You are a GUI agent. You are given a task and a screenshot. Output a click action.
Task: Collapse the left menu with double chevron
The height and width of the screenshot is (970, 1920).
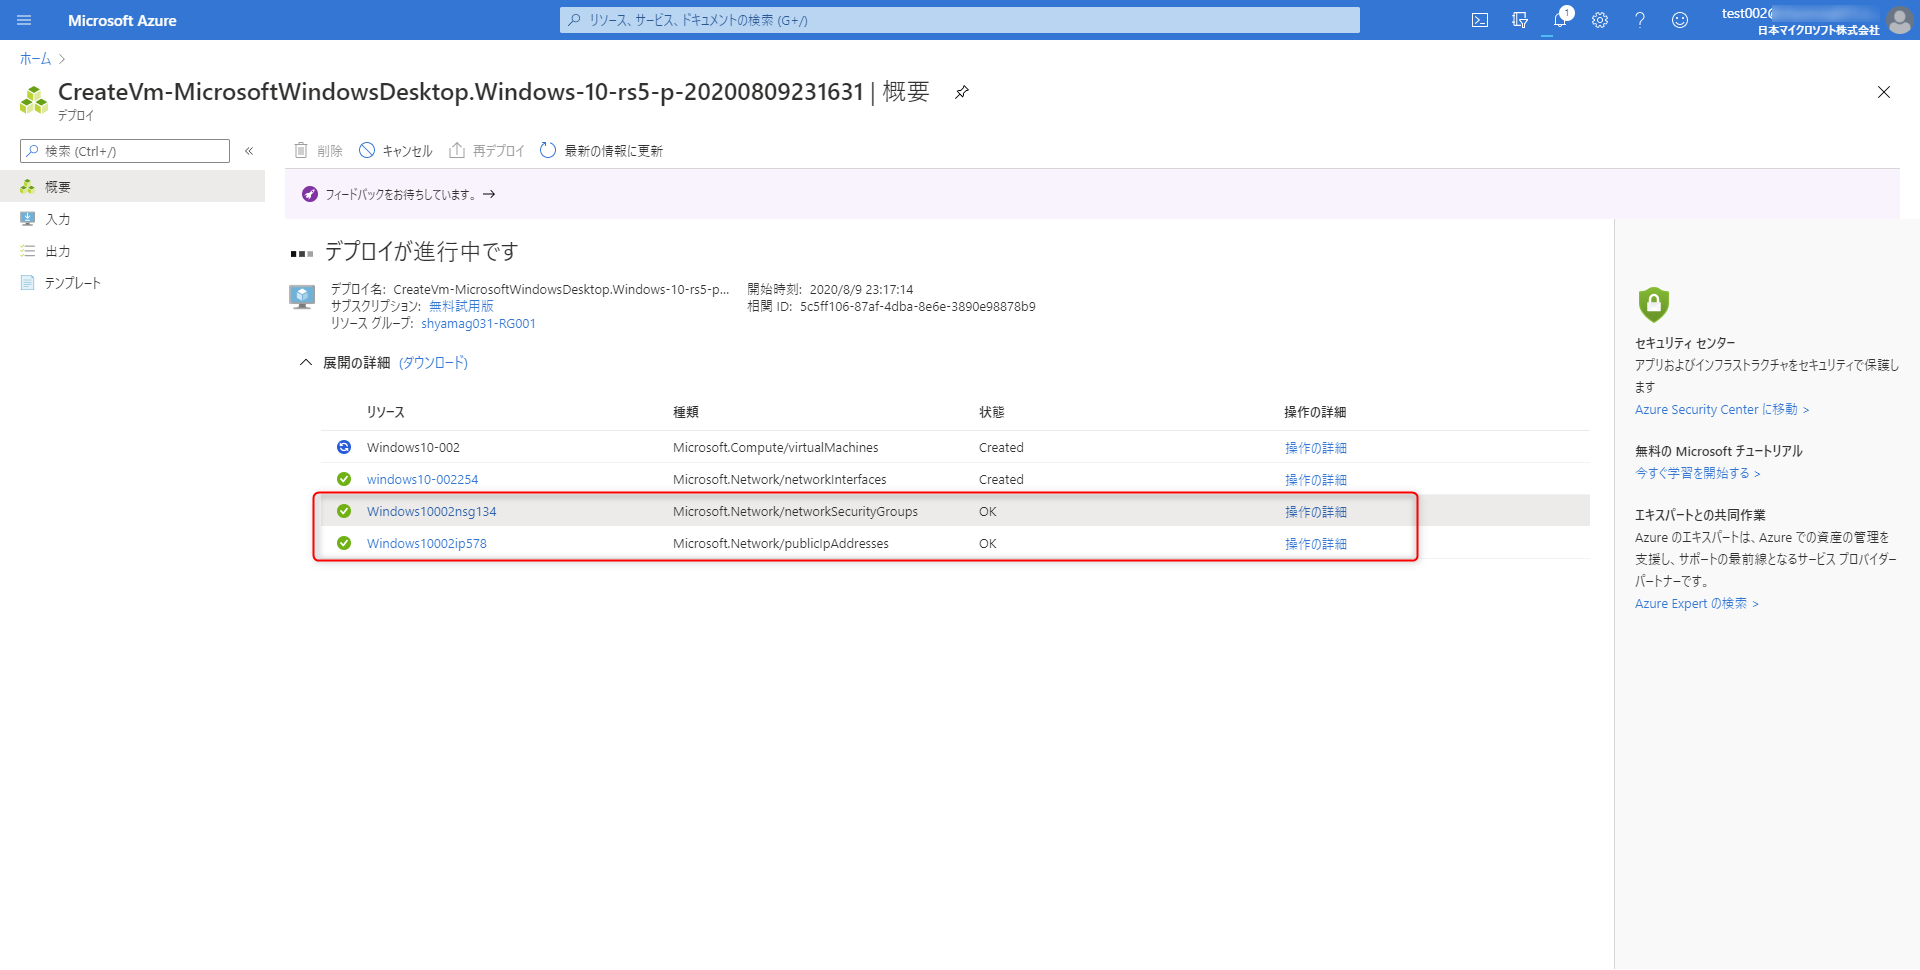249,151
